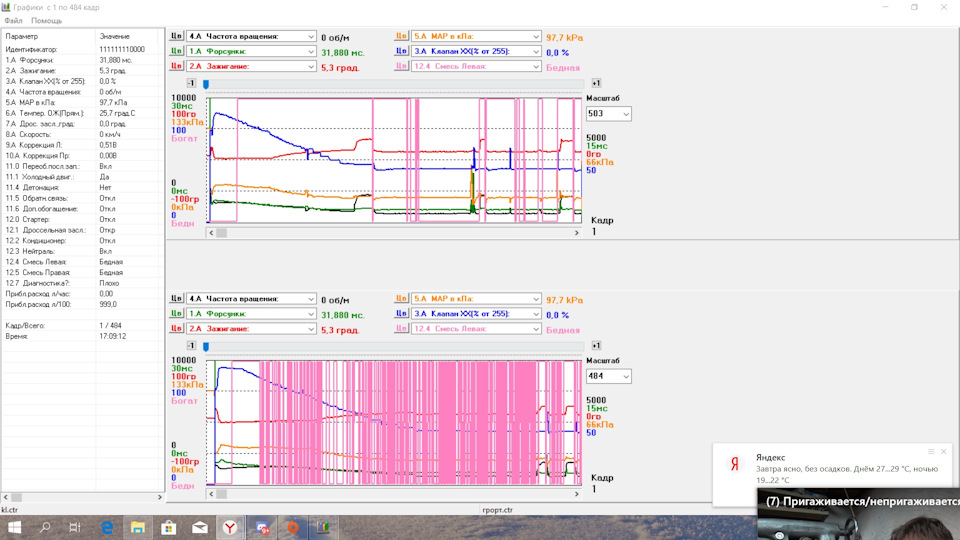Click upper Цв color button for Частота вращения

coord(176,36)
